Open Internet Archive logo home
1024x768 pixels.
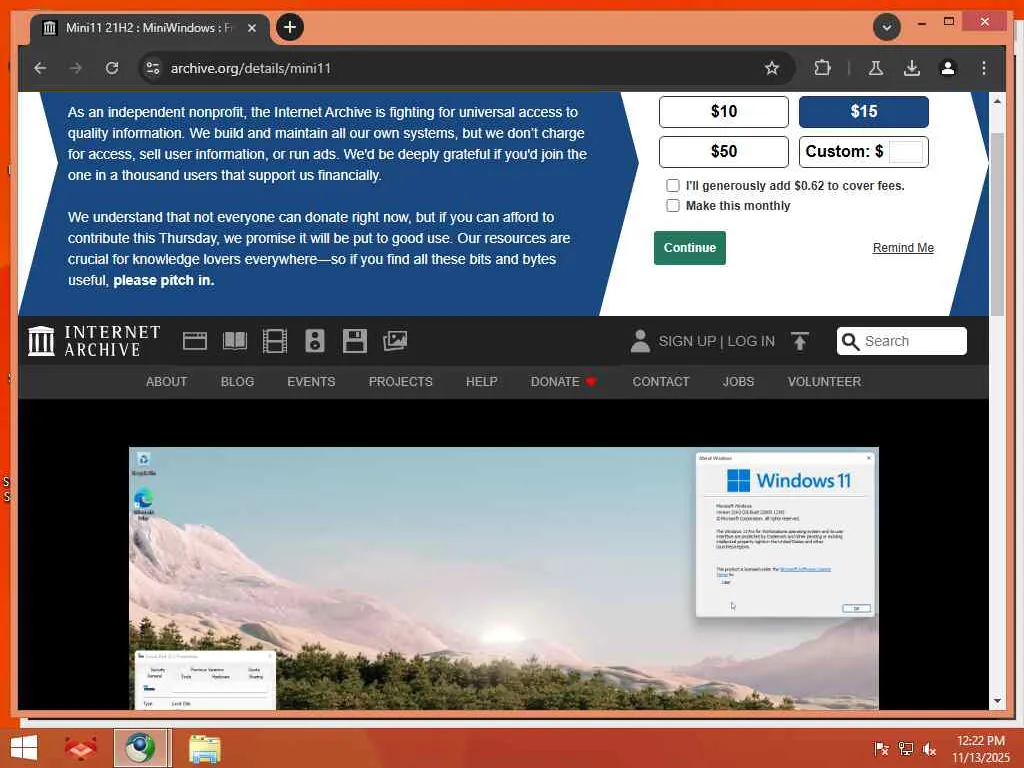(95, 341)
